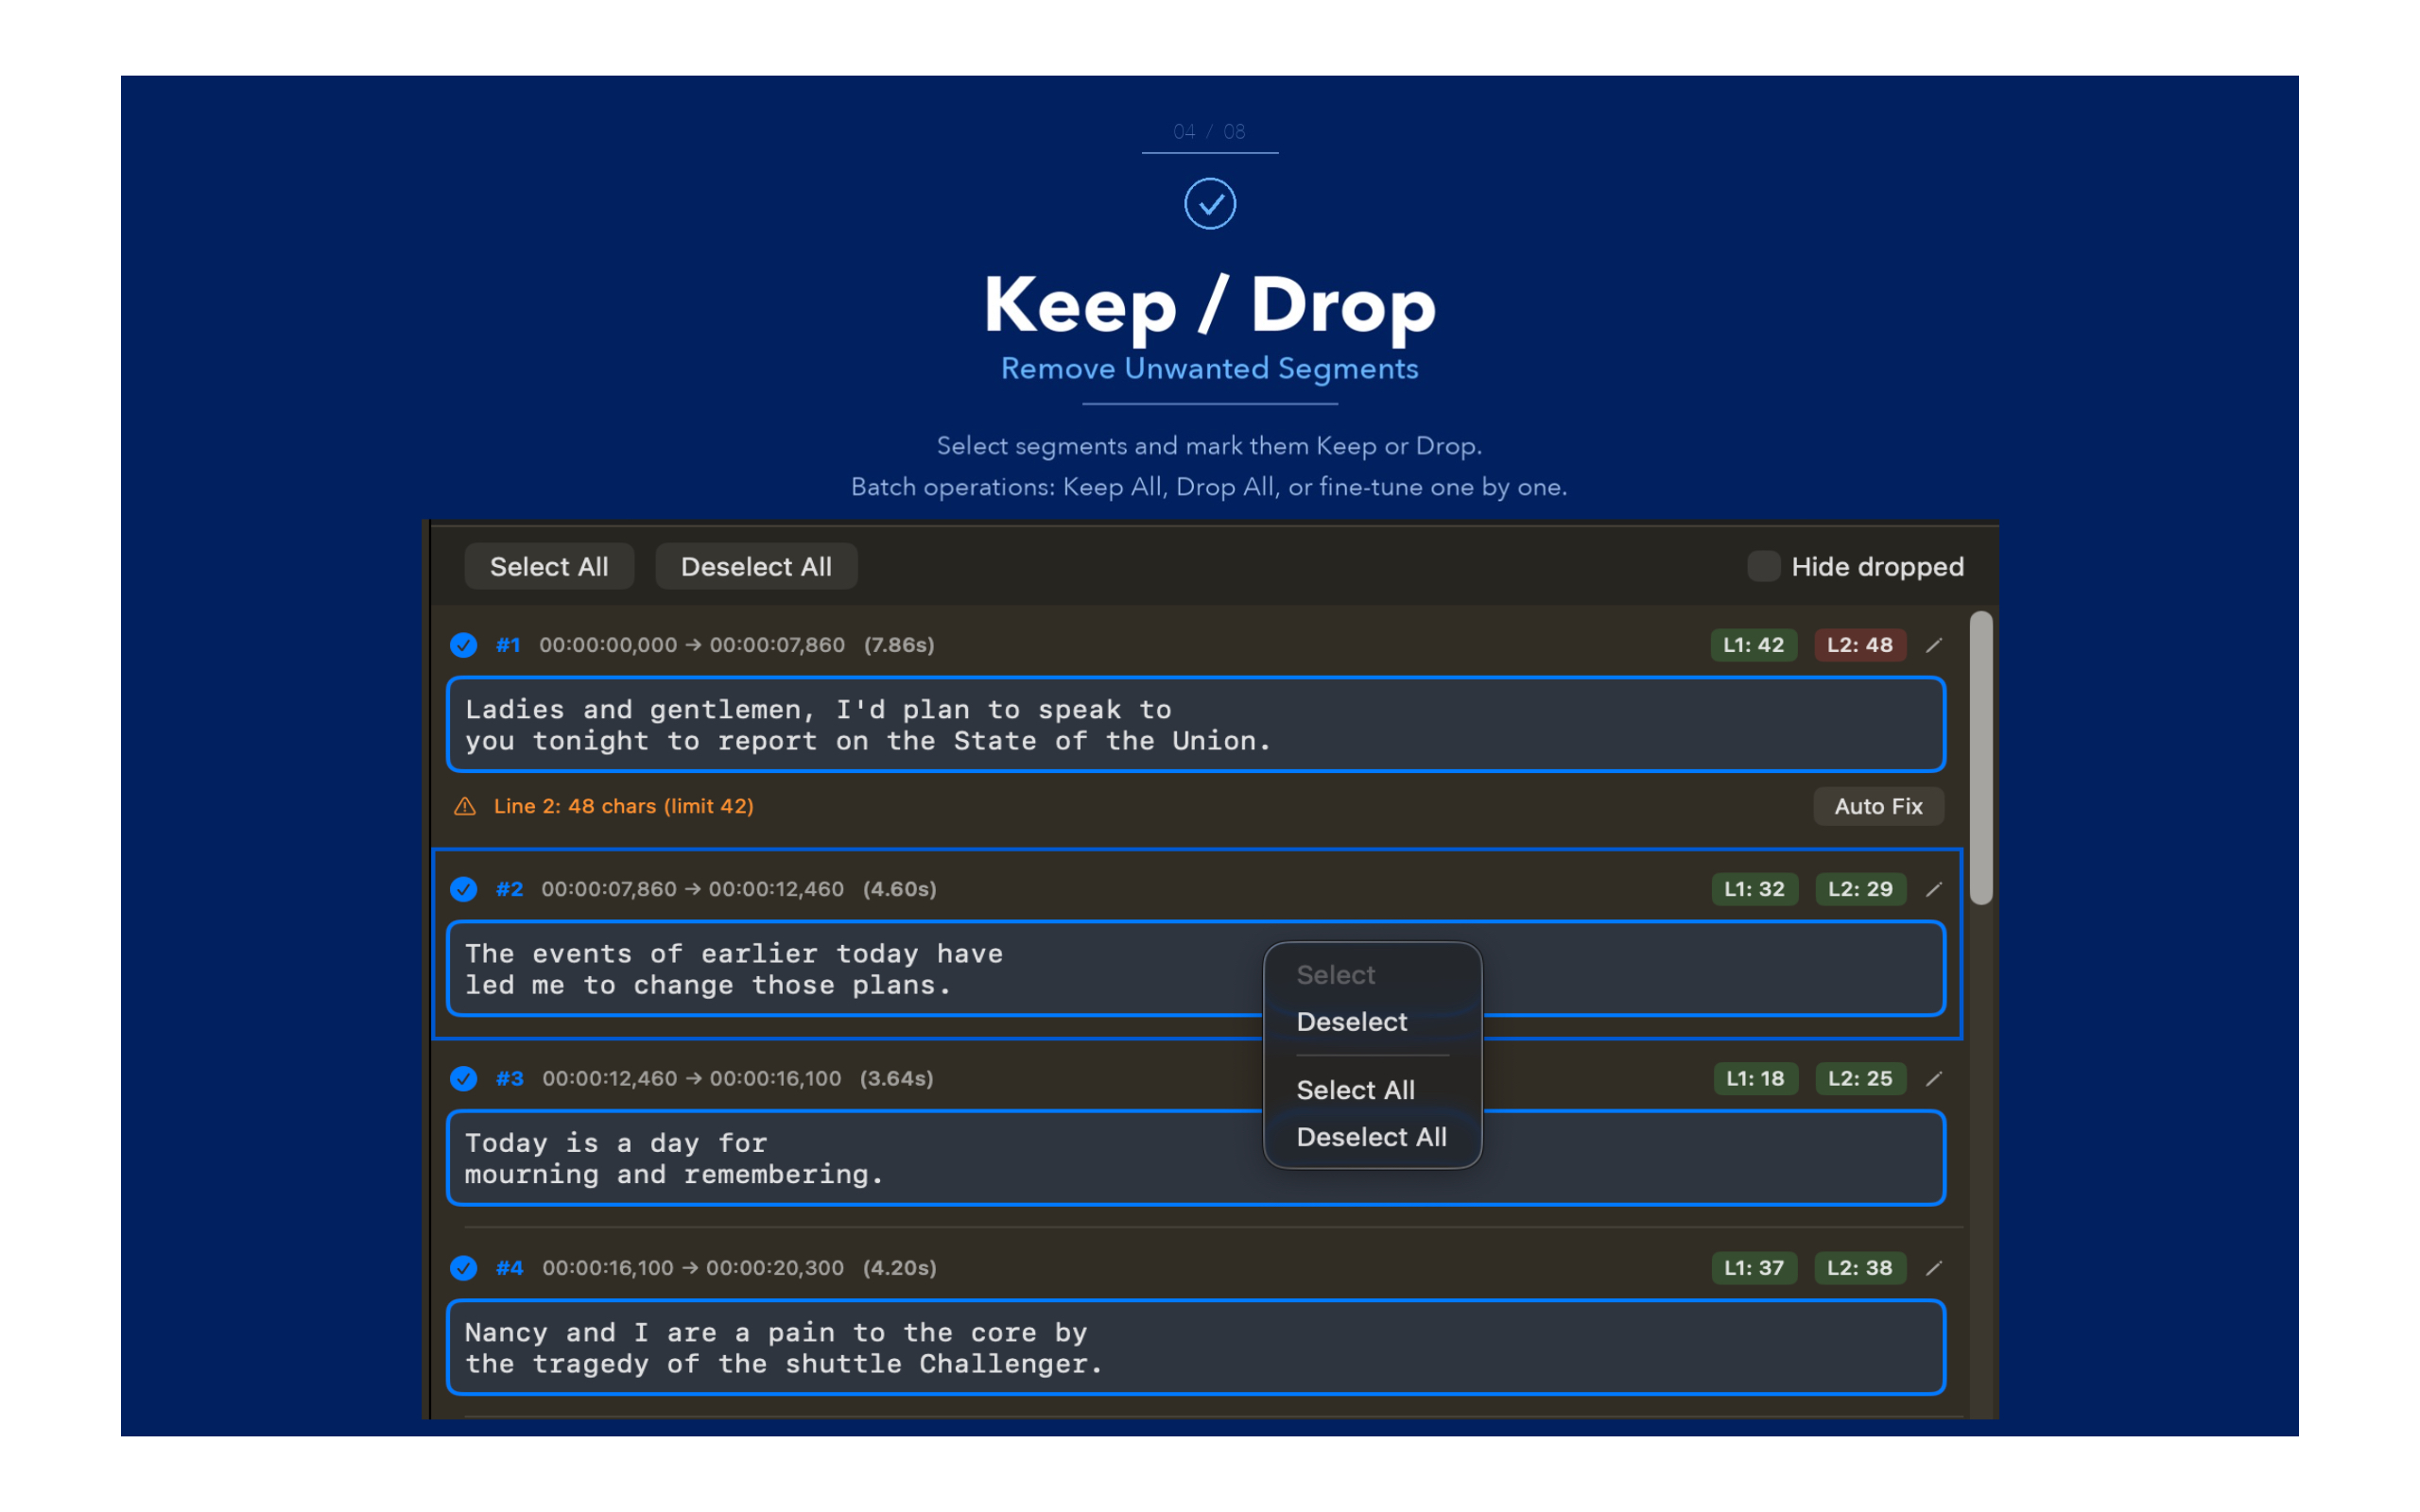Uncheck the segment #3 selection checkmark

(x=463, y=1078)
